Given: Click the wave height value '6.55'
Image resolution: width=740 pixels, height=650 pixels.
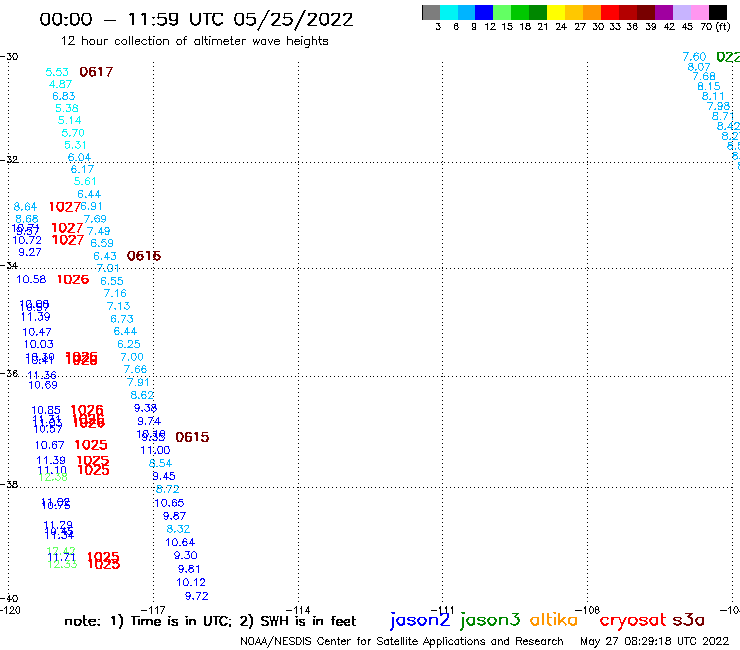Looking at the screenshot, I should click(x=112, y=281).
